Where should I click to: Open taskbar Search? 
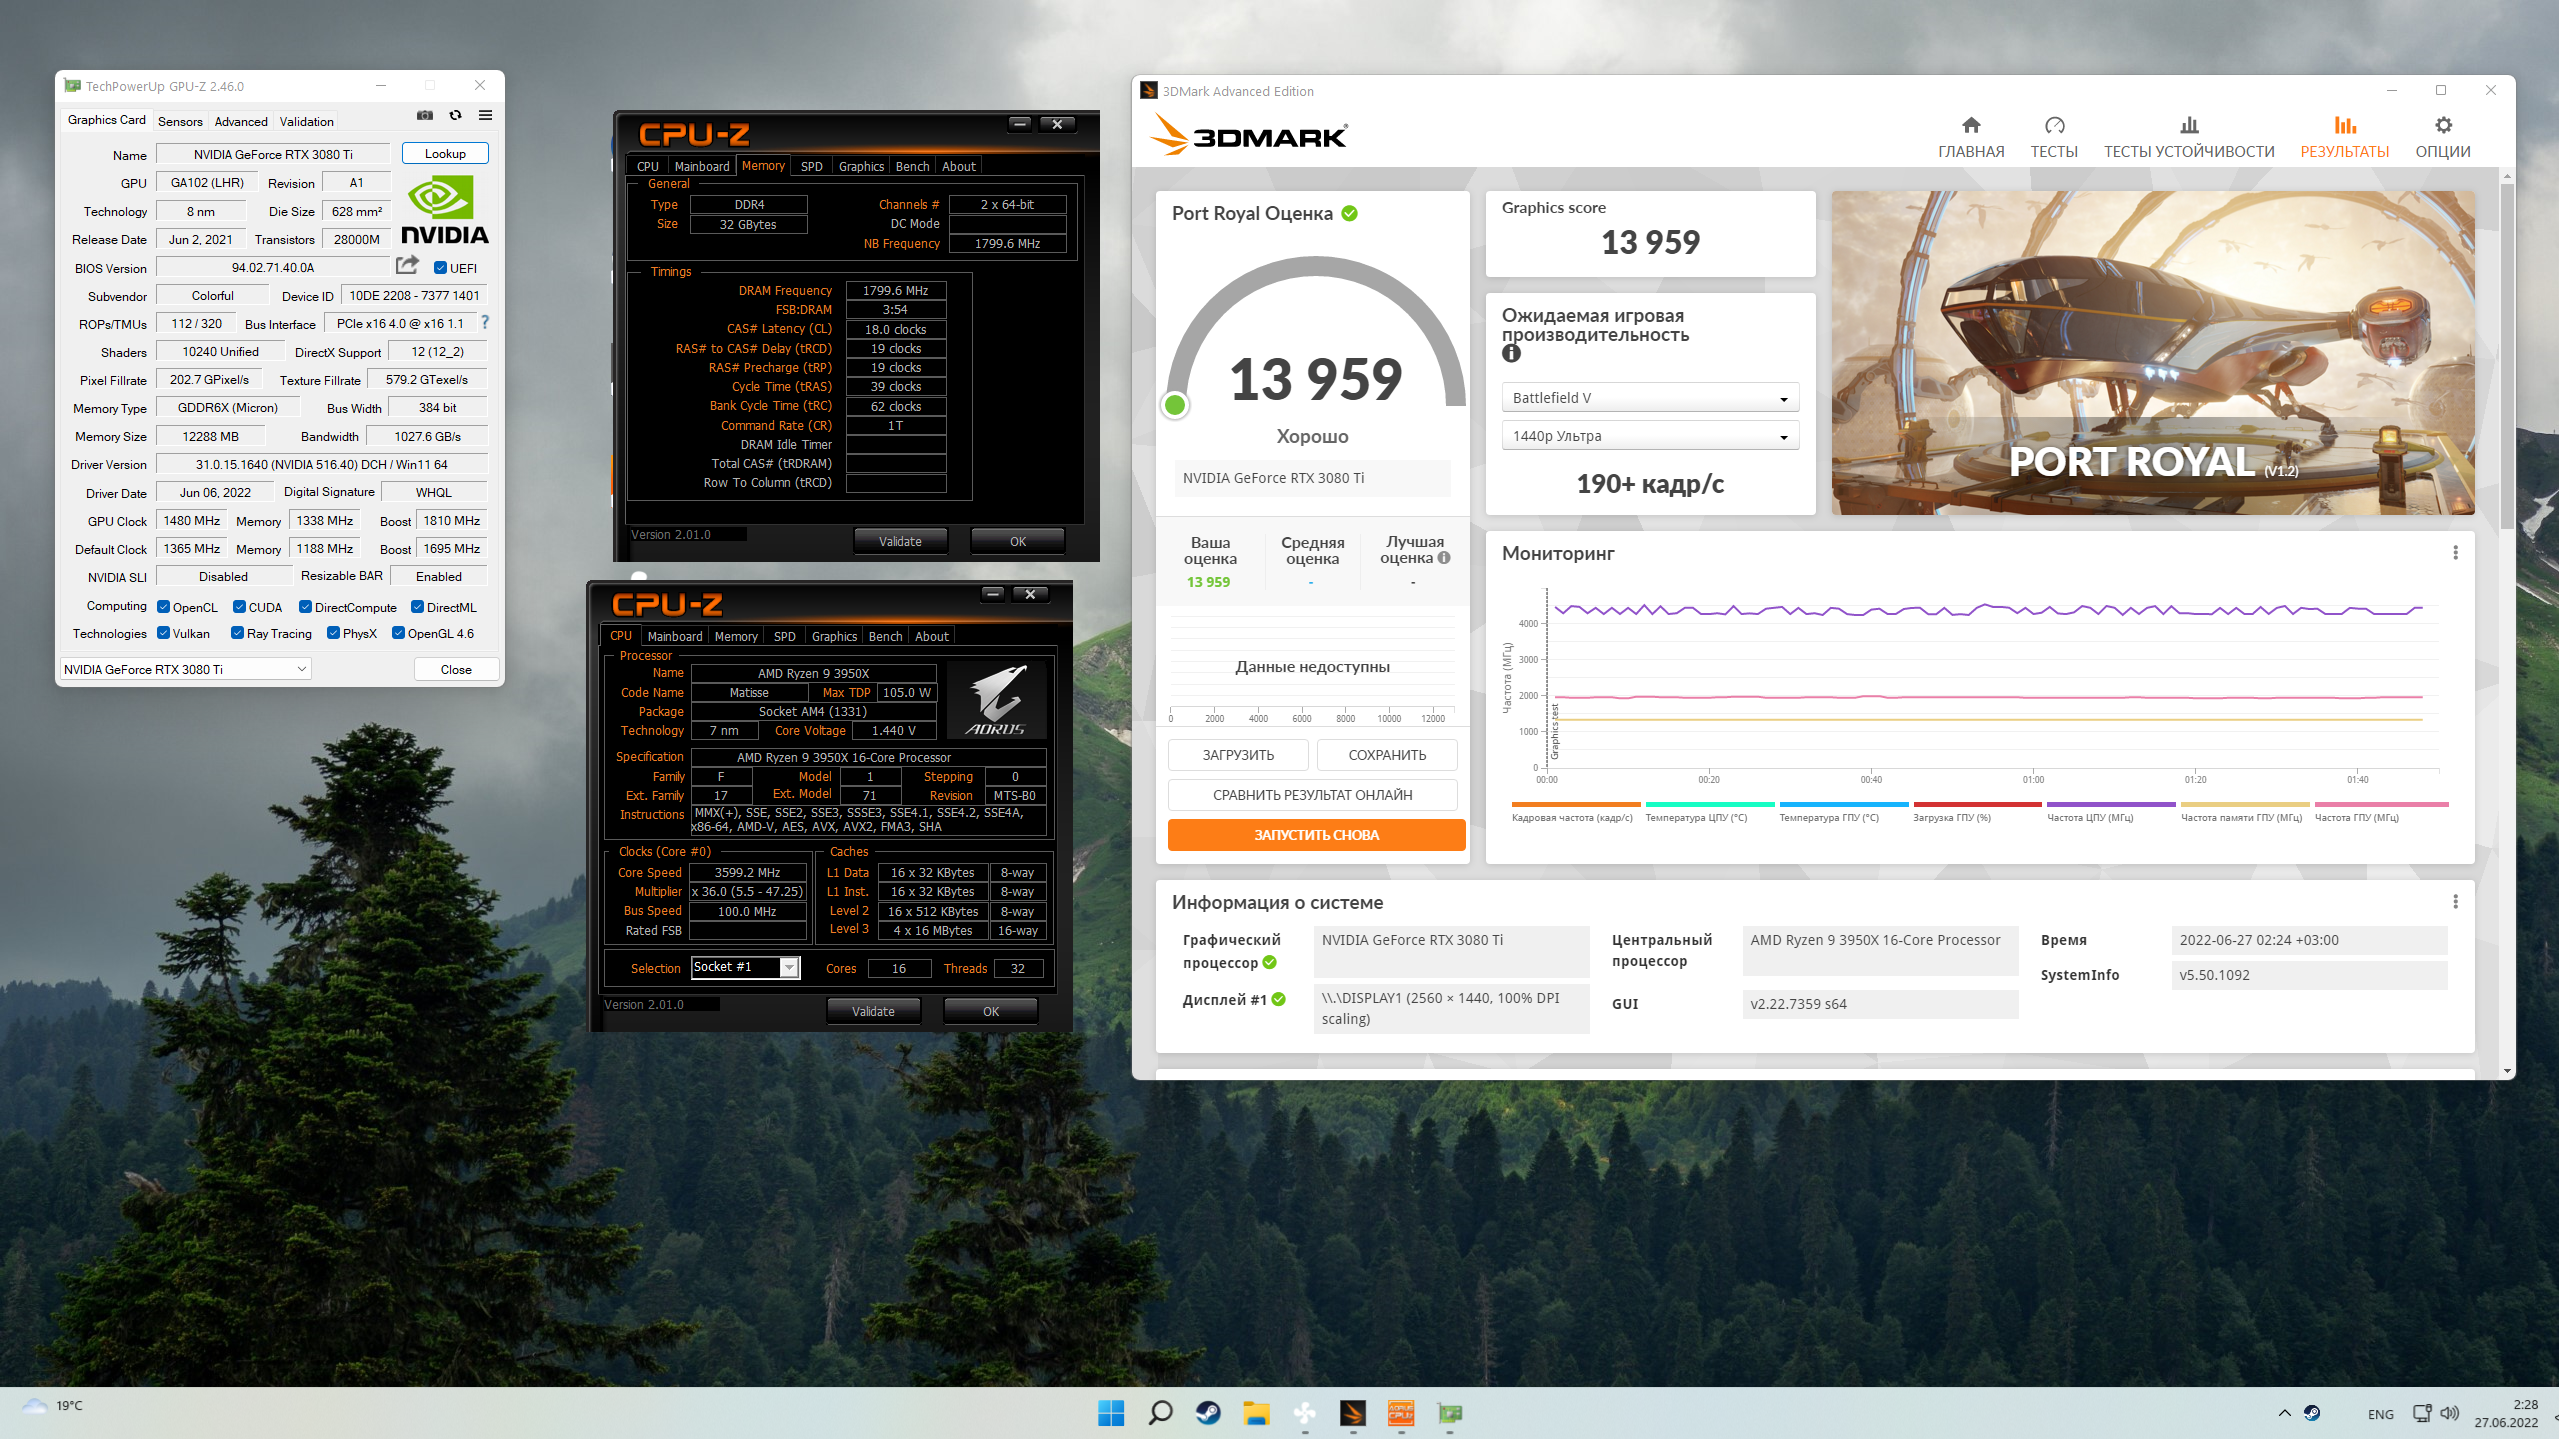(1159, 1413)
